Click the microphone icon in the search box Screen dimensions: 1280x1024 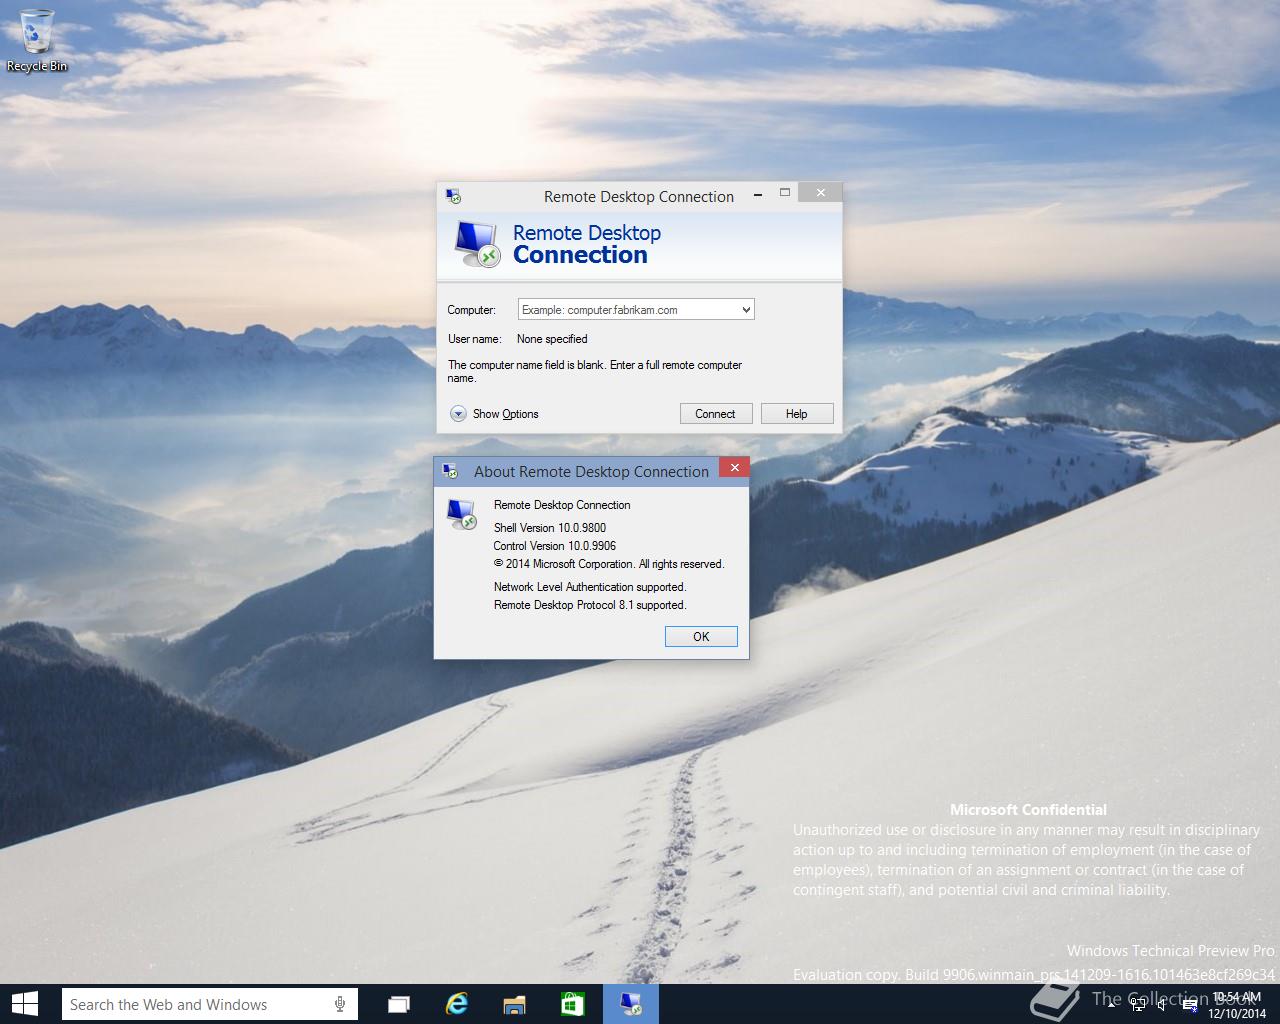click(340, 1004)
